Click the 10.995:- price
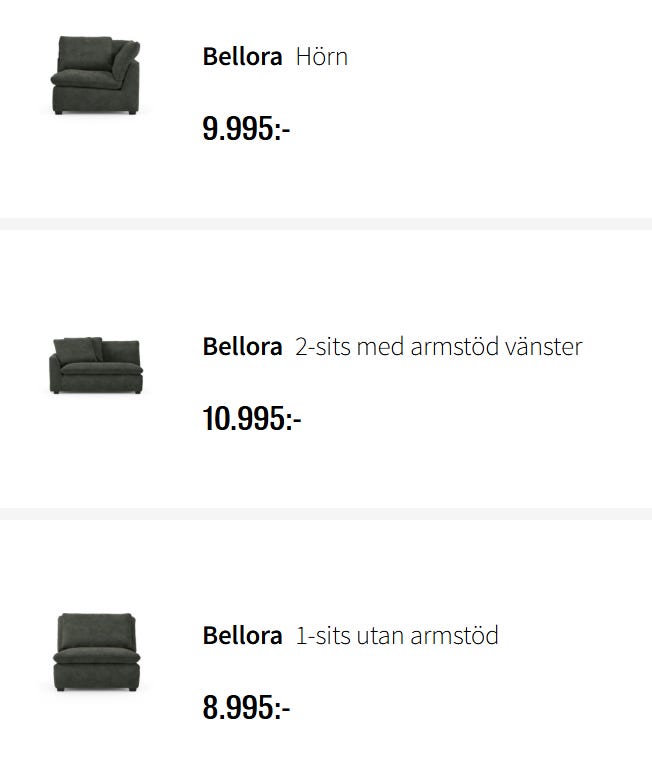Image resolution: width=652 pixels, height=775 pixels. [252, 418]
